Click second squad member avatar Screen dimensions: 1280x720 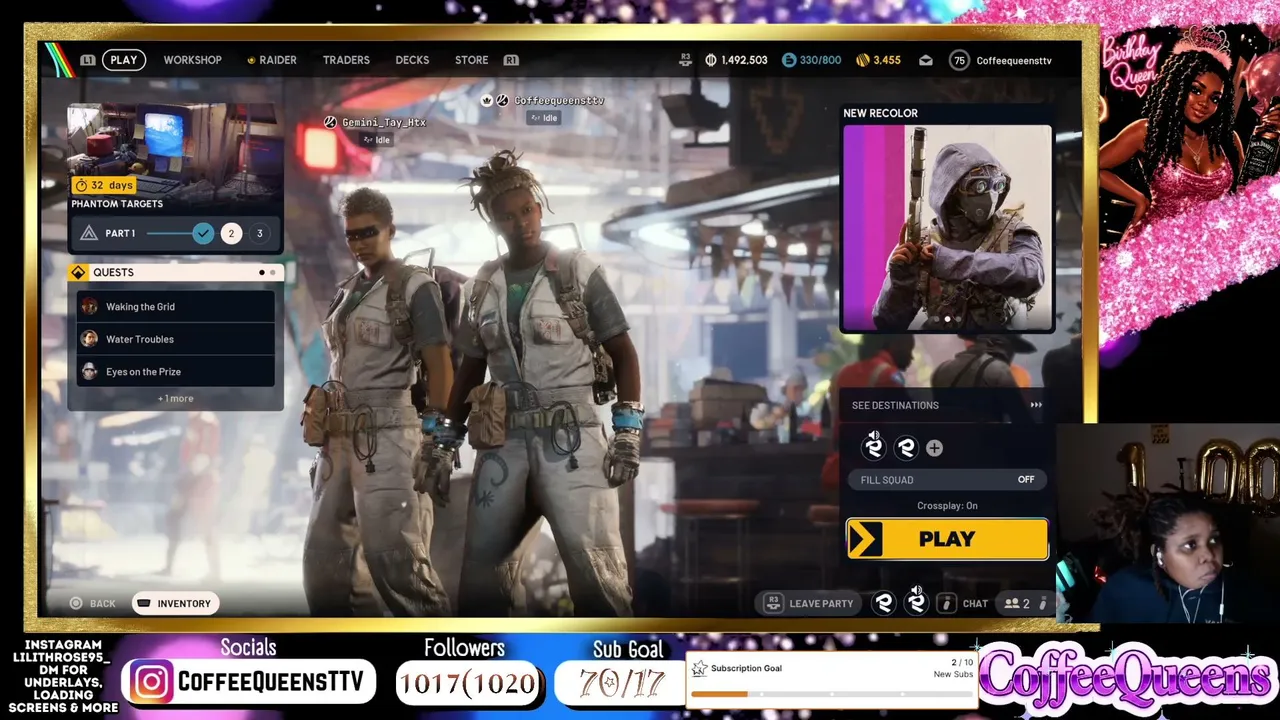906,448
